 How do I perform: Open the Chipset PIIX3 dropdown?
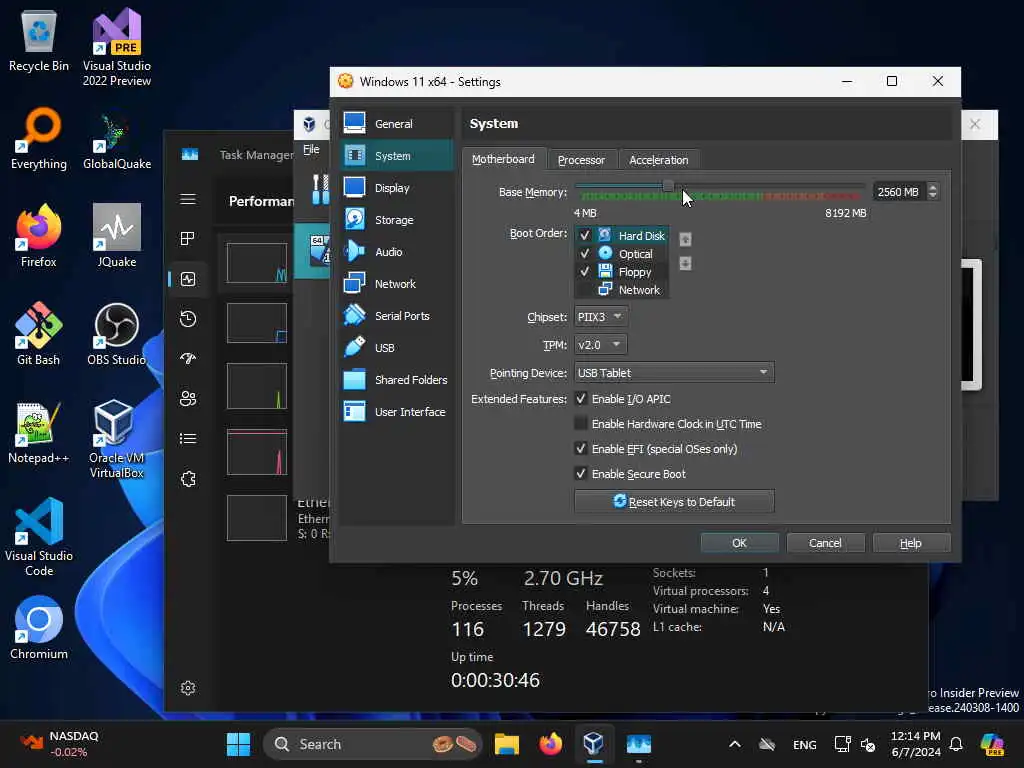pos(601,317)
